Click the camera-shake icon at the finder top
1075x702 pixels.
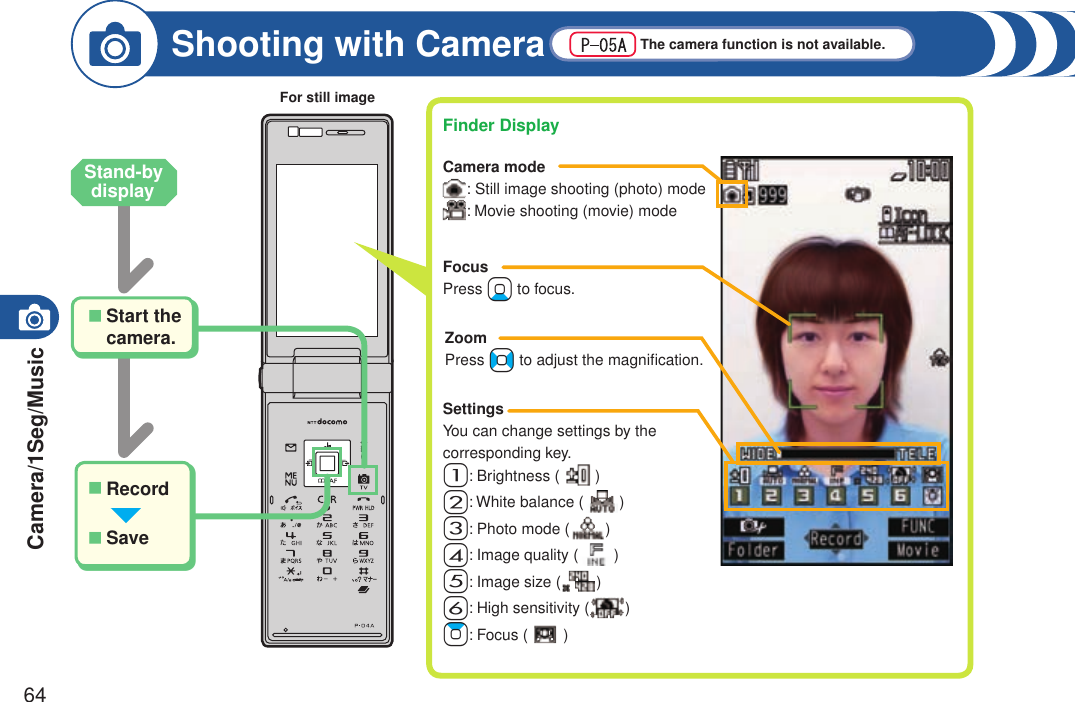click(x=857, y=195)
